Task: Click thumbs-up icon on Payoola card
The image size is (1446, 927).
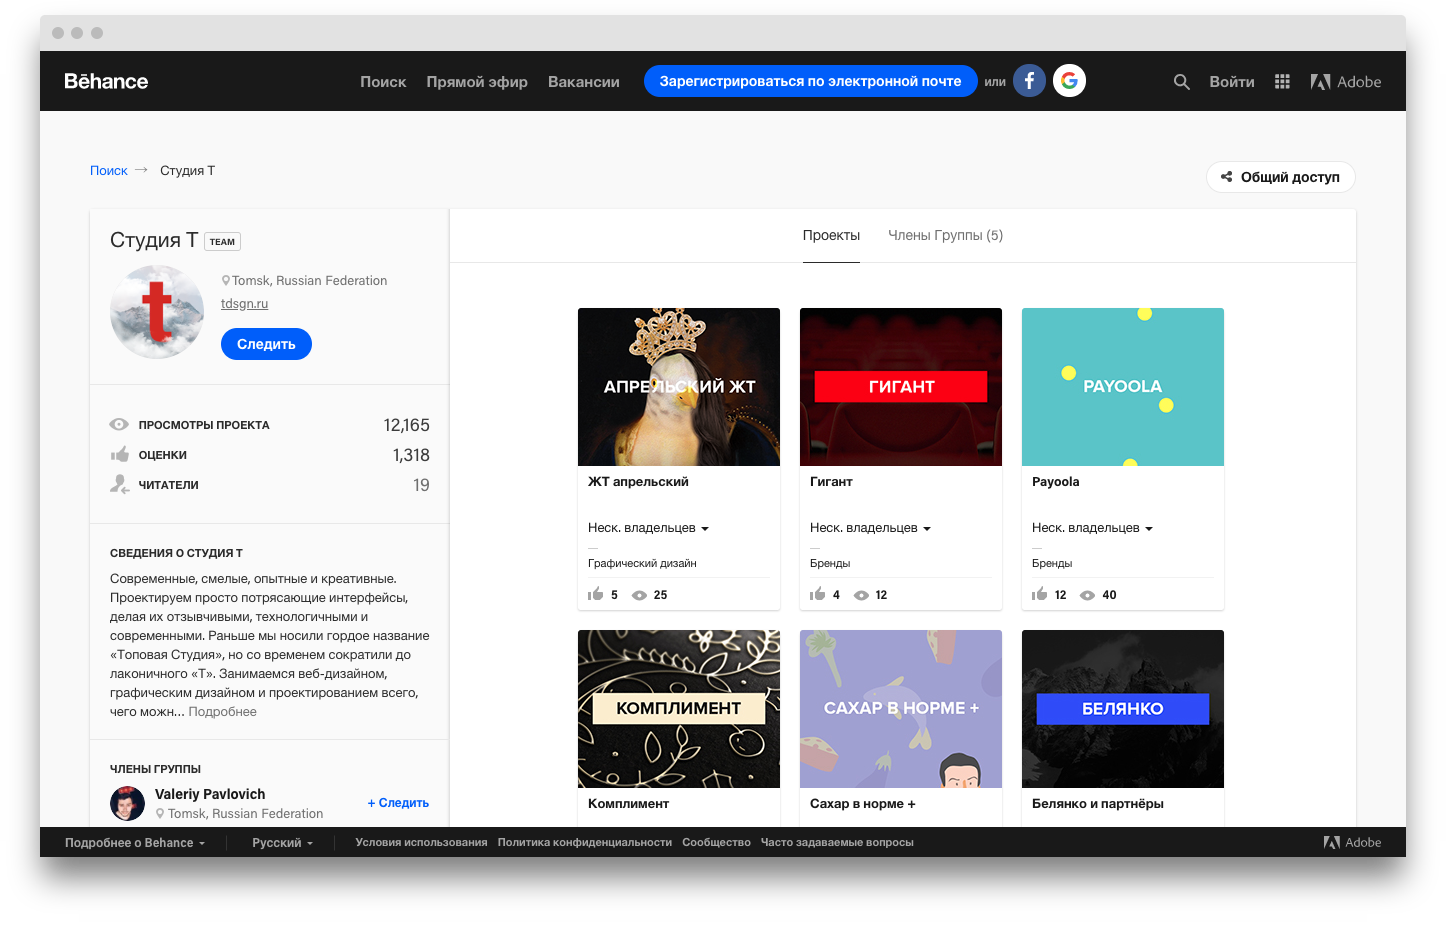Action: (x=1040, y=594)
